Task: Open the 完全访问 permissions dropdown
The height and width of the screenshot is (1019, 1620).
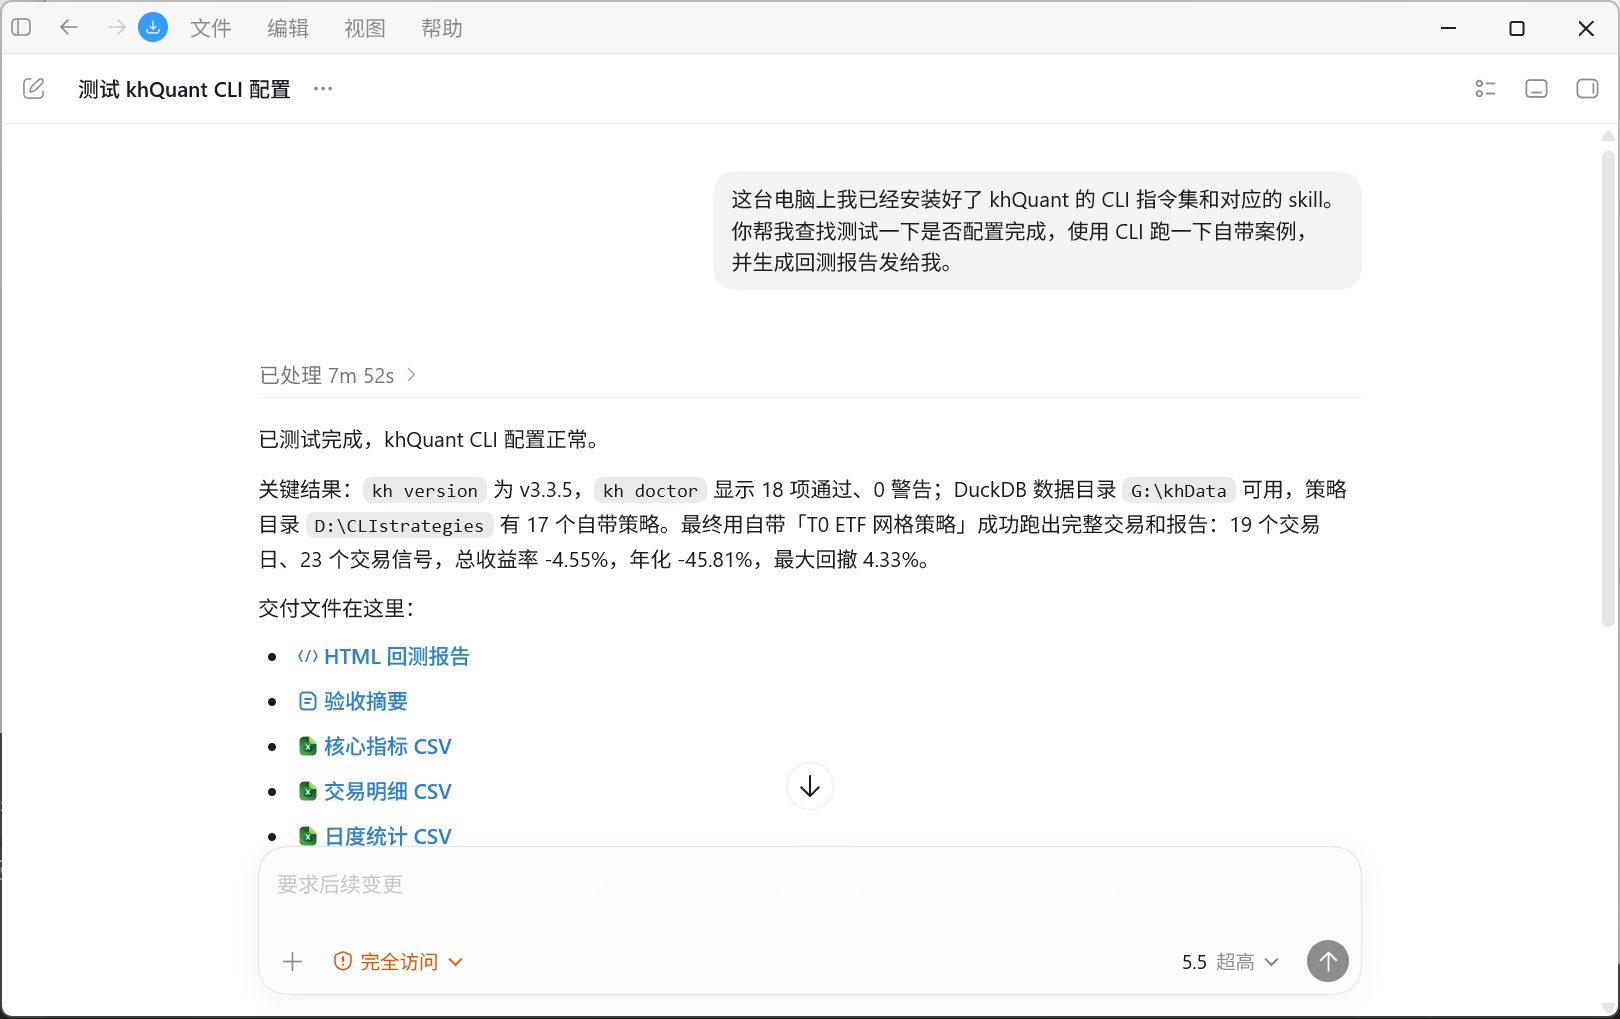Action: [398, 962]
